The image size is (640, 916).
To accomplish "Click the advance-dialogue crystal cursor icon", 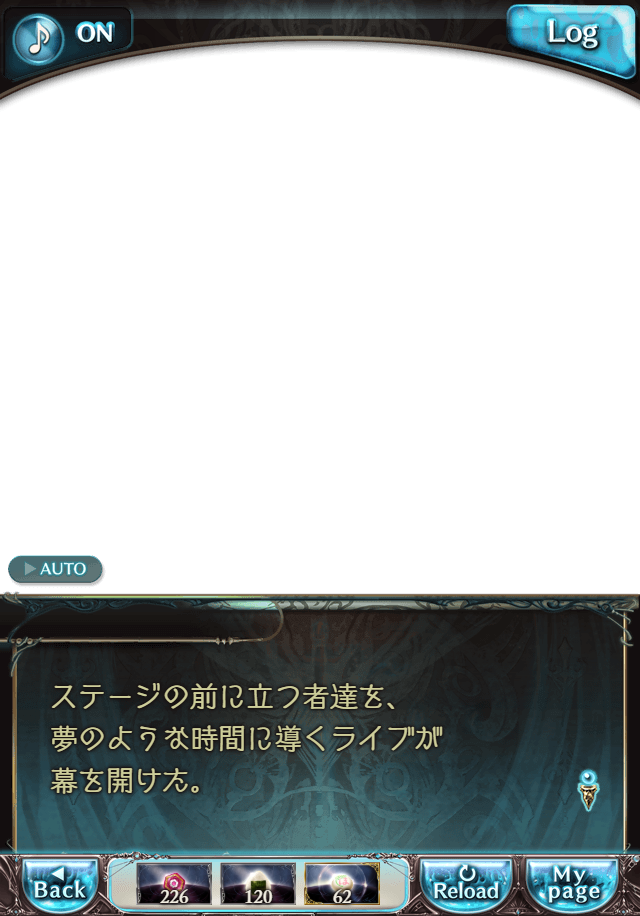I will 589,790.
